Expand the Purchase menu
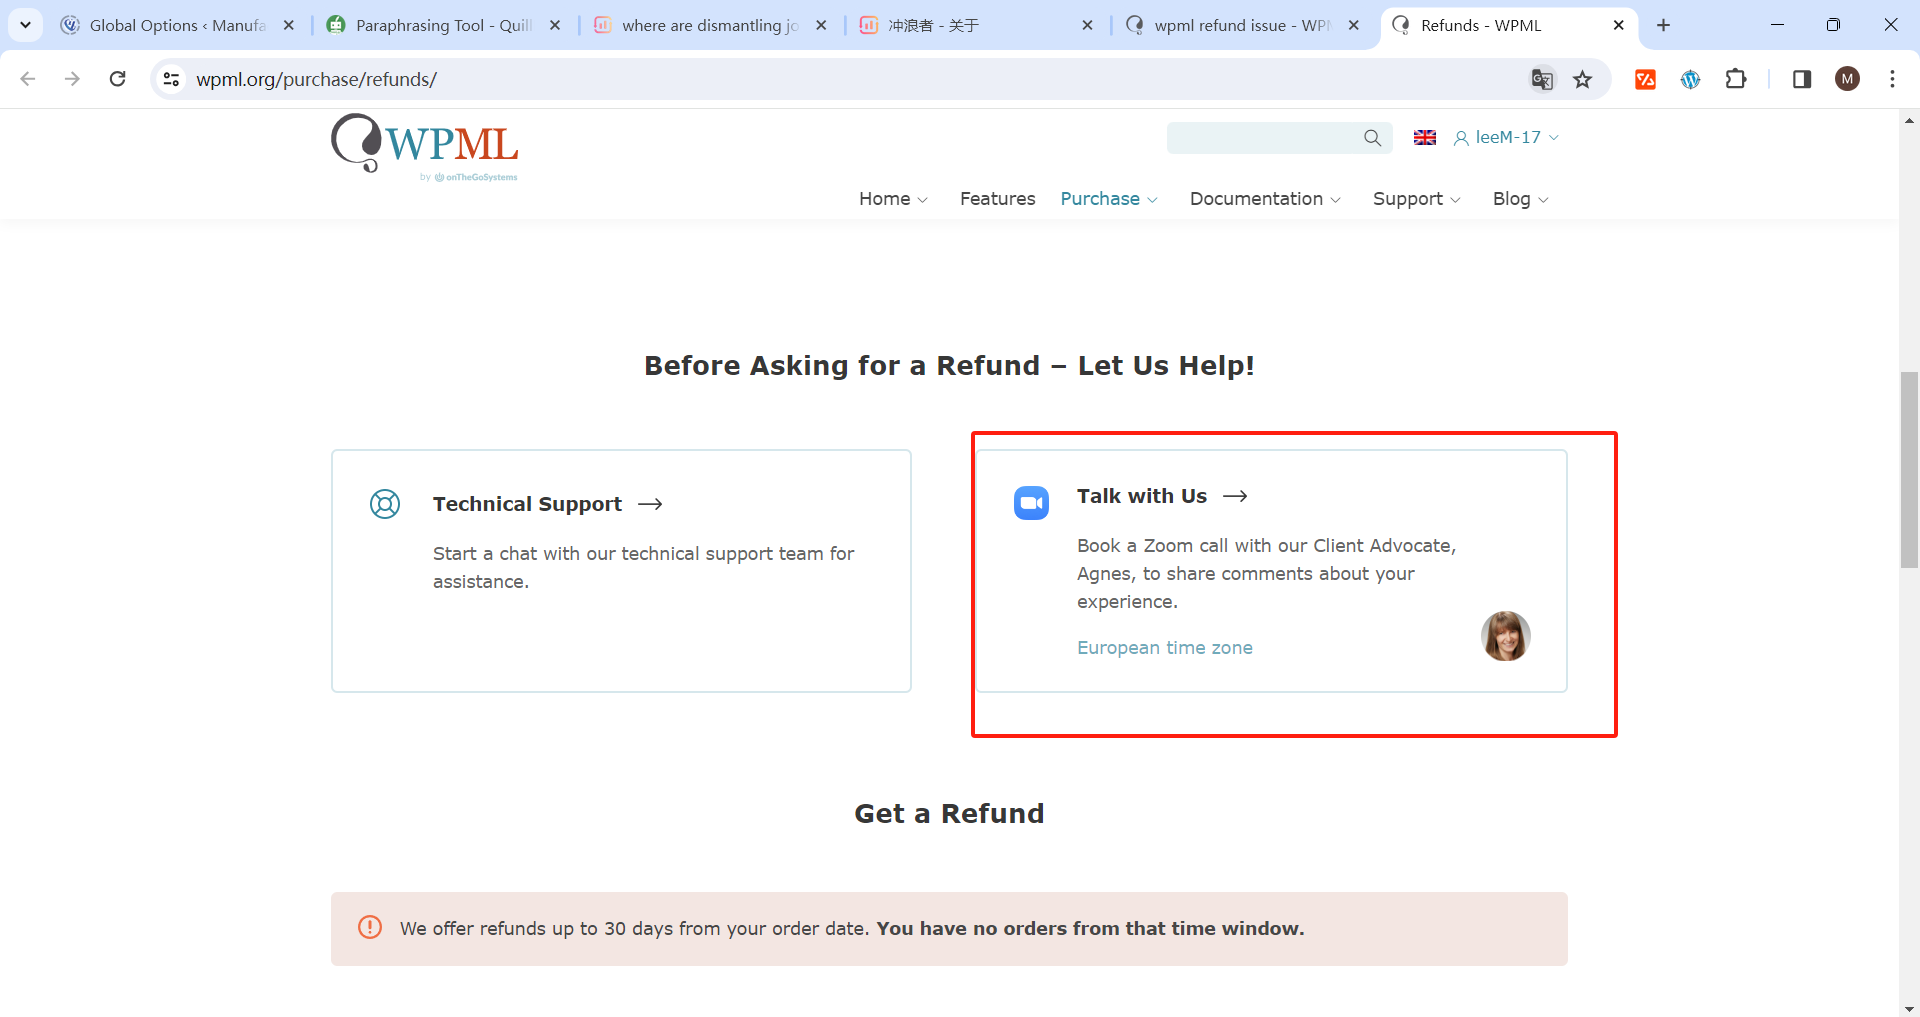Viewport: 1920px width, 1017px height. pyautogui.click(x=1109, y=199)
